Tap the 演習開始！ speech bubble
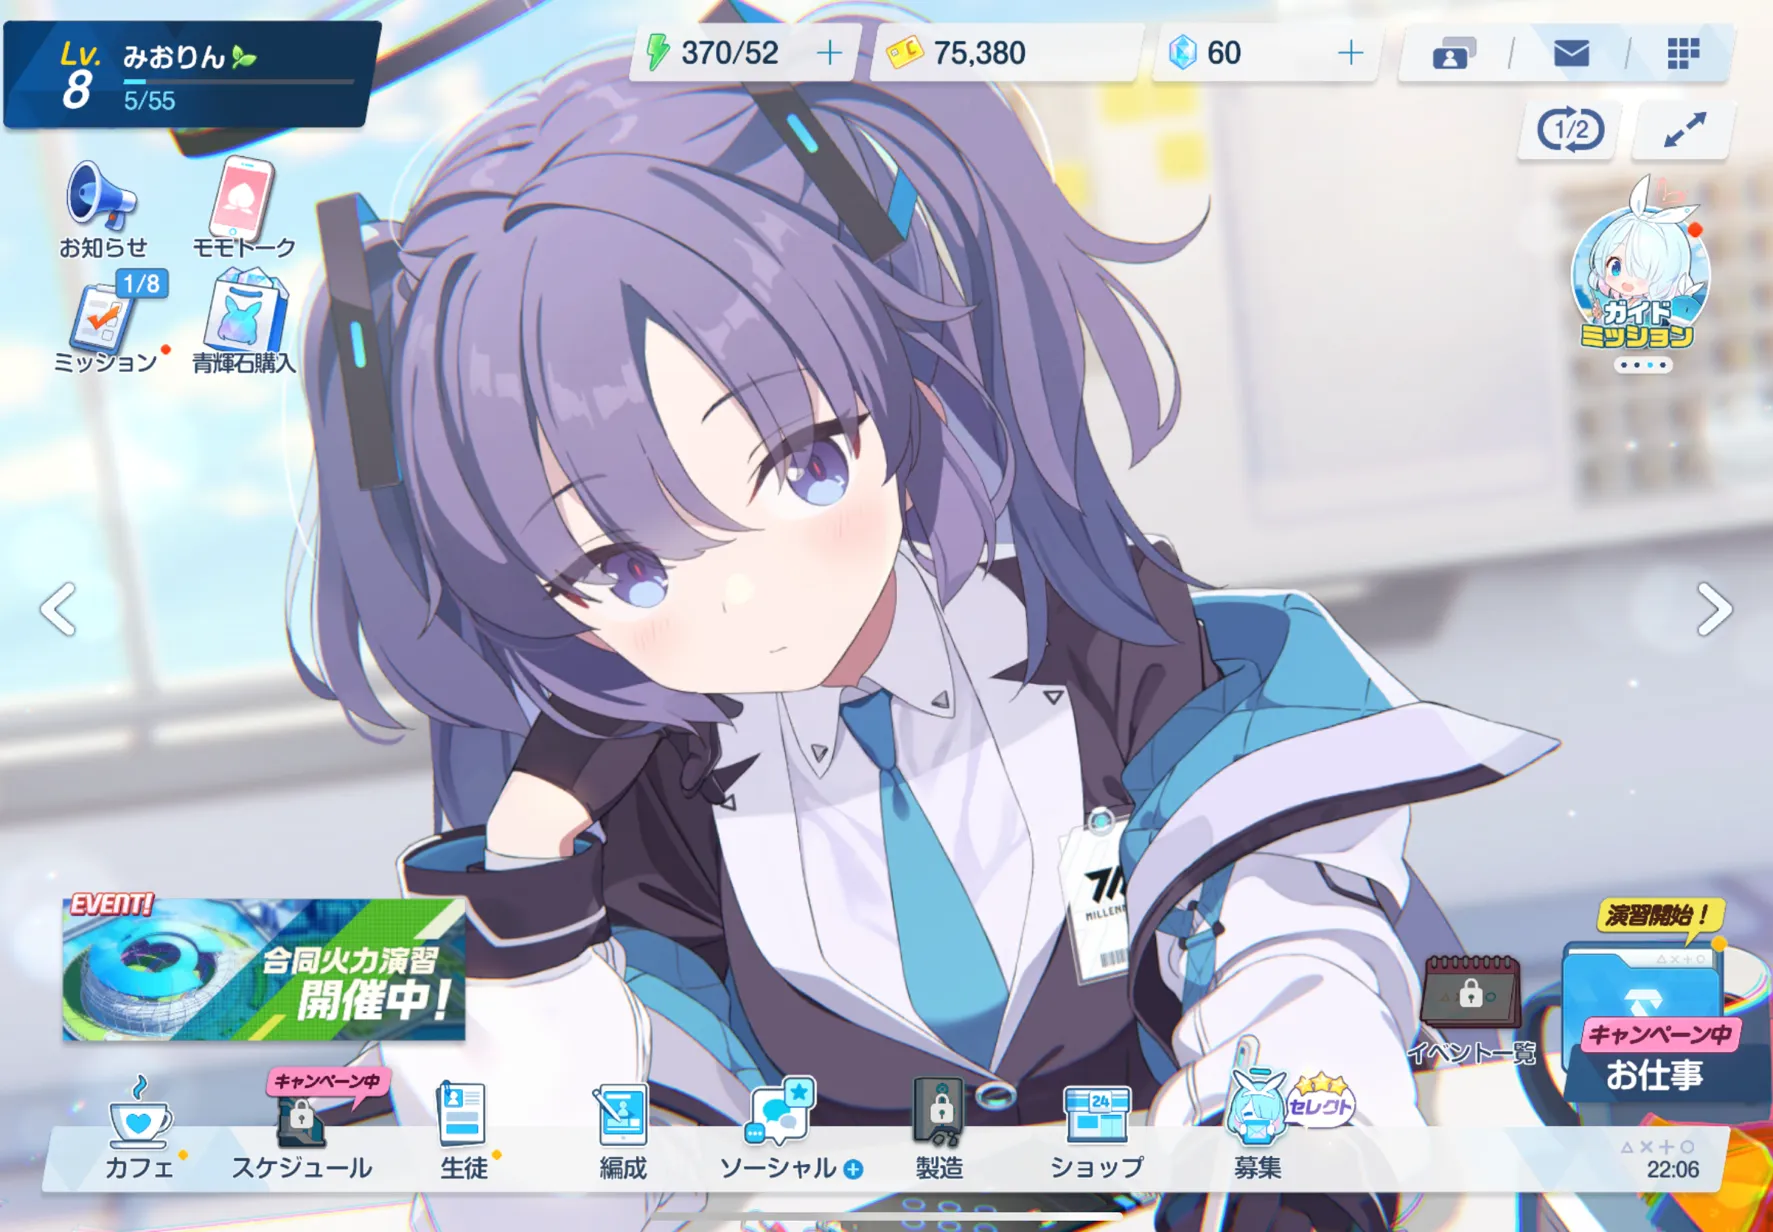 1660,916
